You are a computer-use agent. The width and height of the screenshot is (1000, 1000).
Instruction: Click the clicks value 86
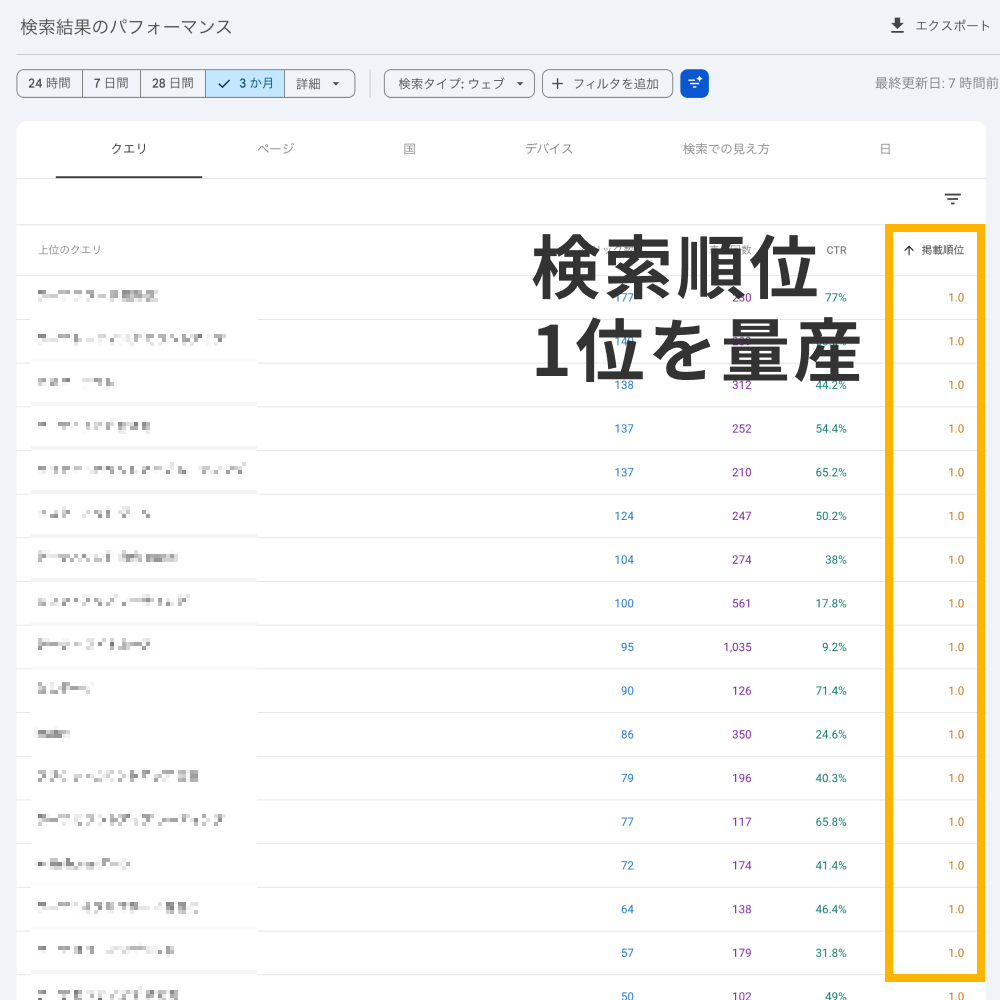[x=627, y=734]
